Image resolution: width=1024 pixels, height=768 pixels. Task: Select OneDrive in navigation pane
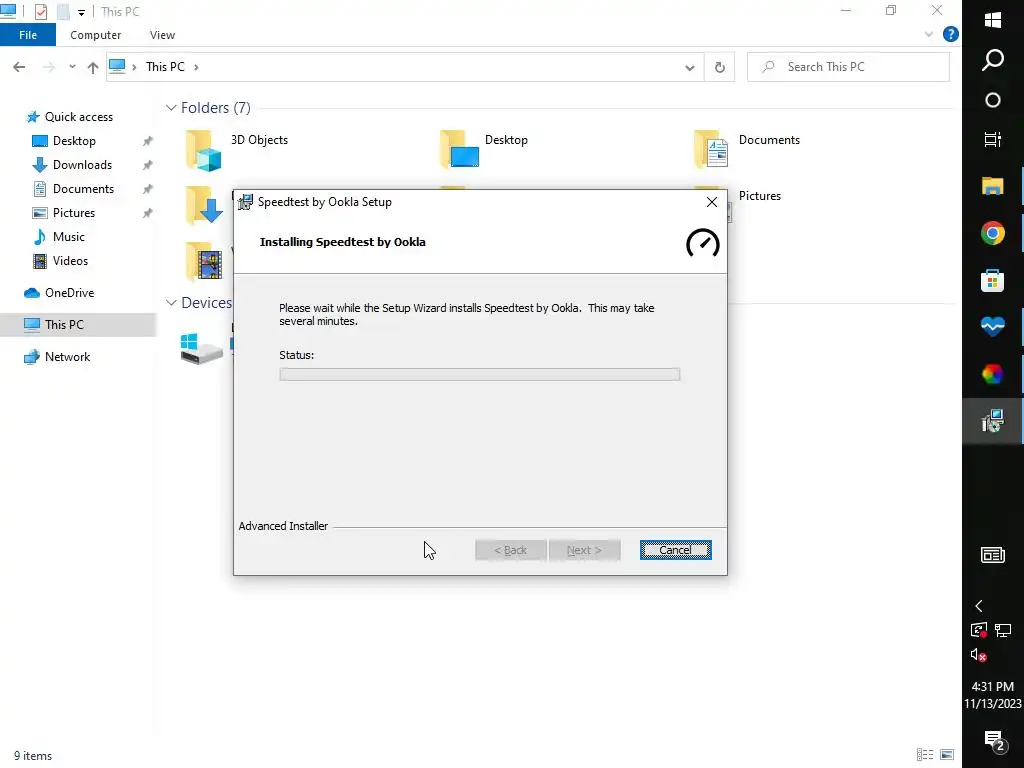point(69,293)
